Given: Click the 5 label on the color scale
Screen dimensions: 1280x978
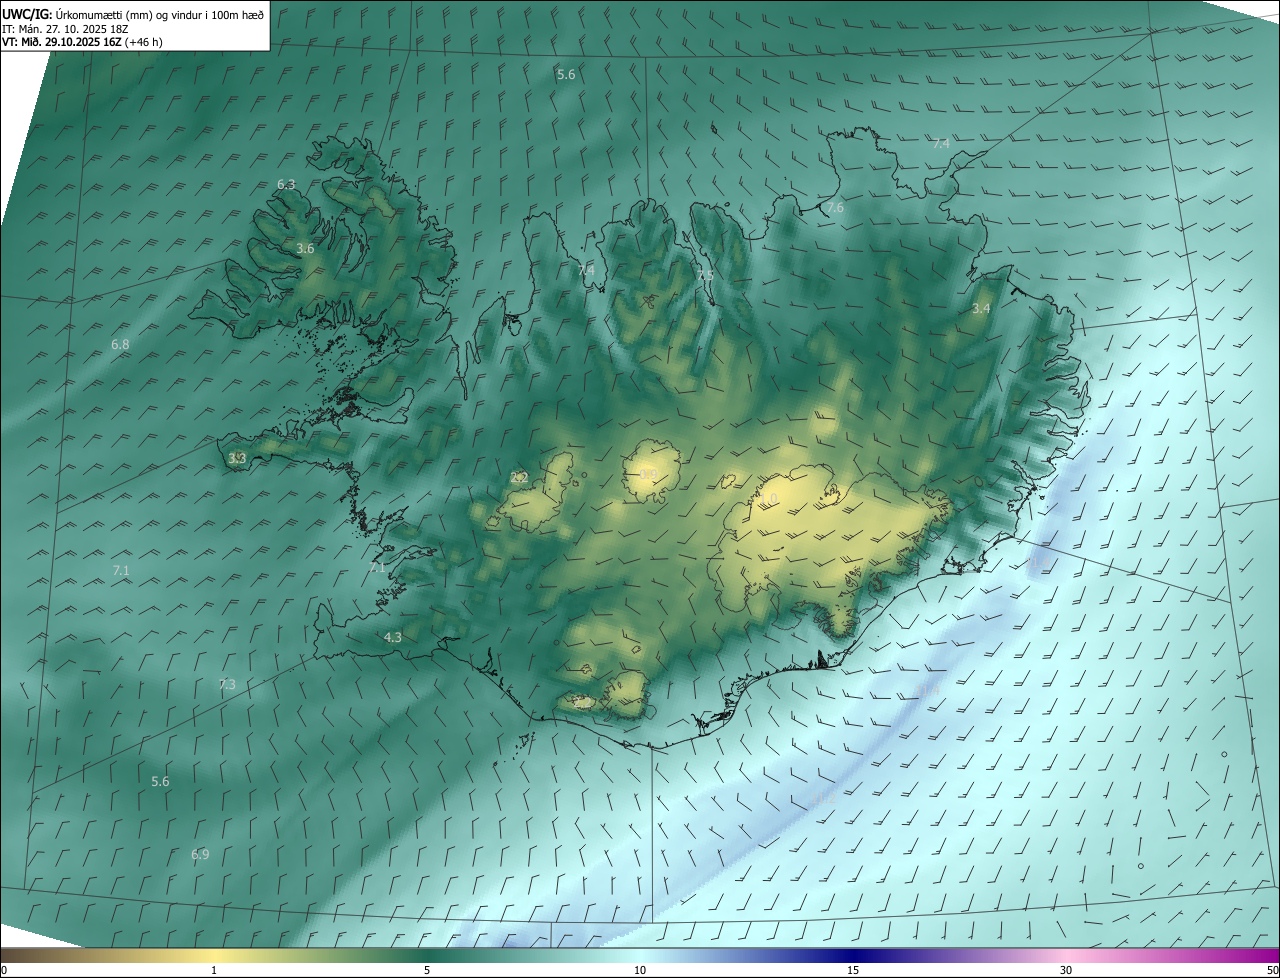Looking at the screenshot, I should click(x=427, y=970).
